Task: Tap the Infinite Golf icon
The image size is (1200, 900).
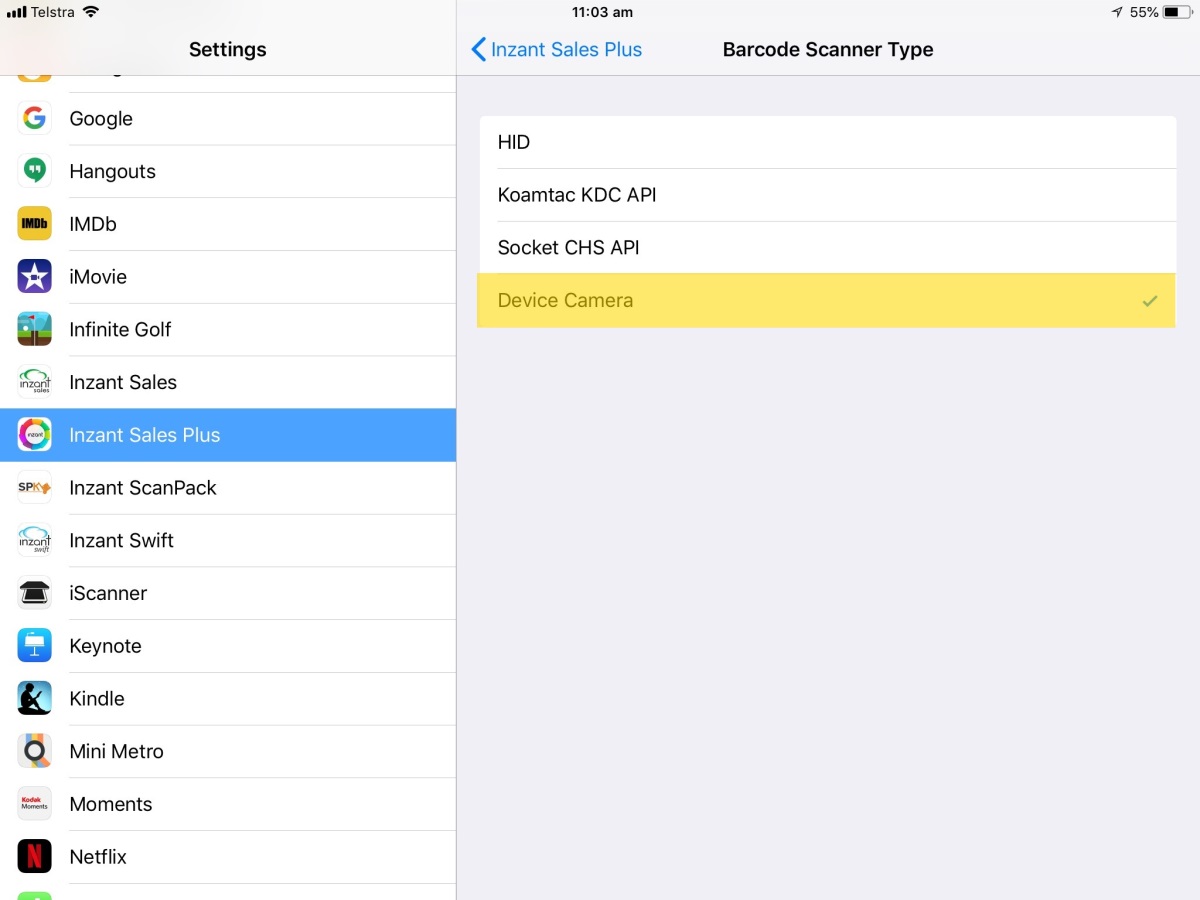Action: 34,329
